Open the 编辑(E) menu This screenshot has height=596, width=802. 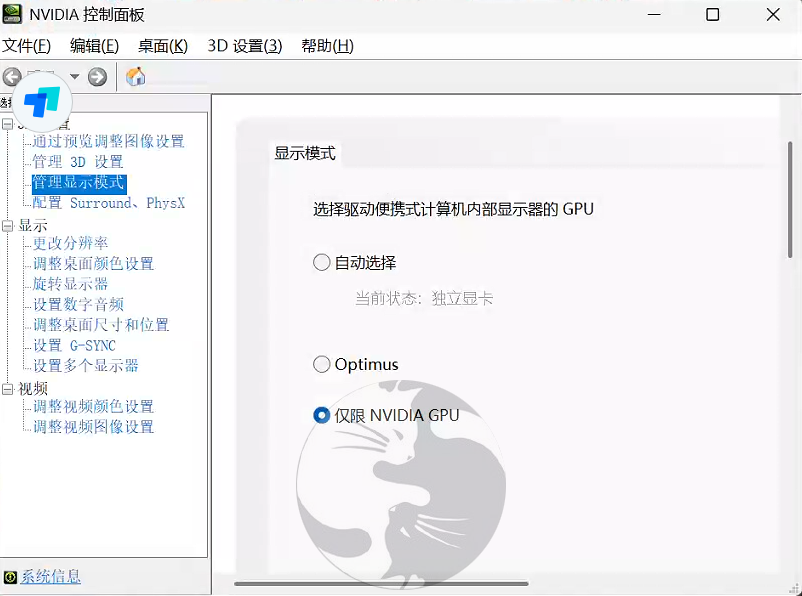tap(95, 46)
